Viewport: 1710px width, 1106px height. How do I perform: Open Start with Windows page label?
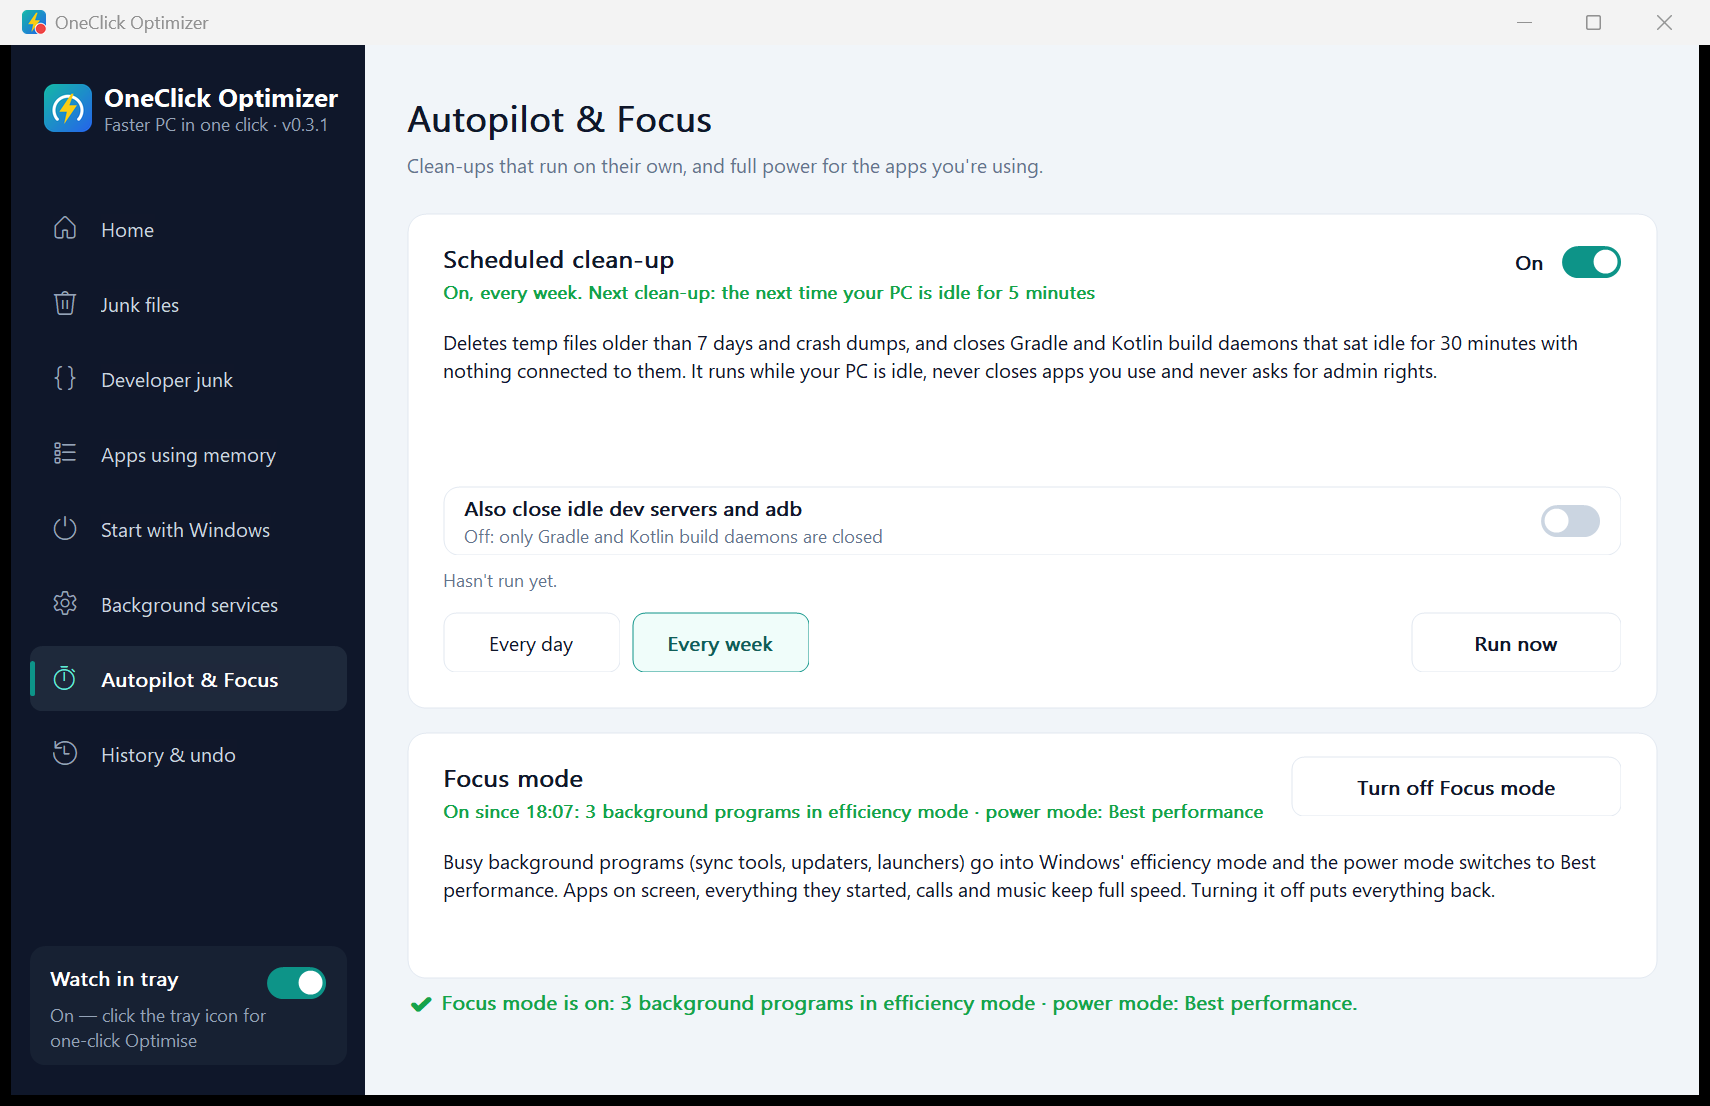(x=185, y=530)
